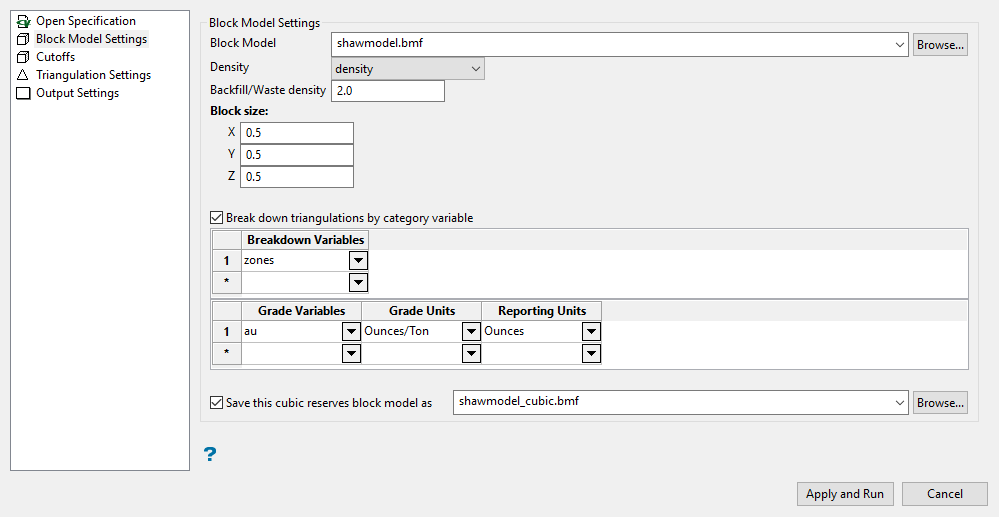Switch to Output Settings page
The image size is (999, 517).
pos(77,93)
